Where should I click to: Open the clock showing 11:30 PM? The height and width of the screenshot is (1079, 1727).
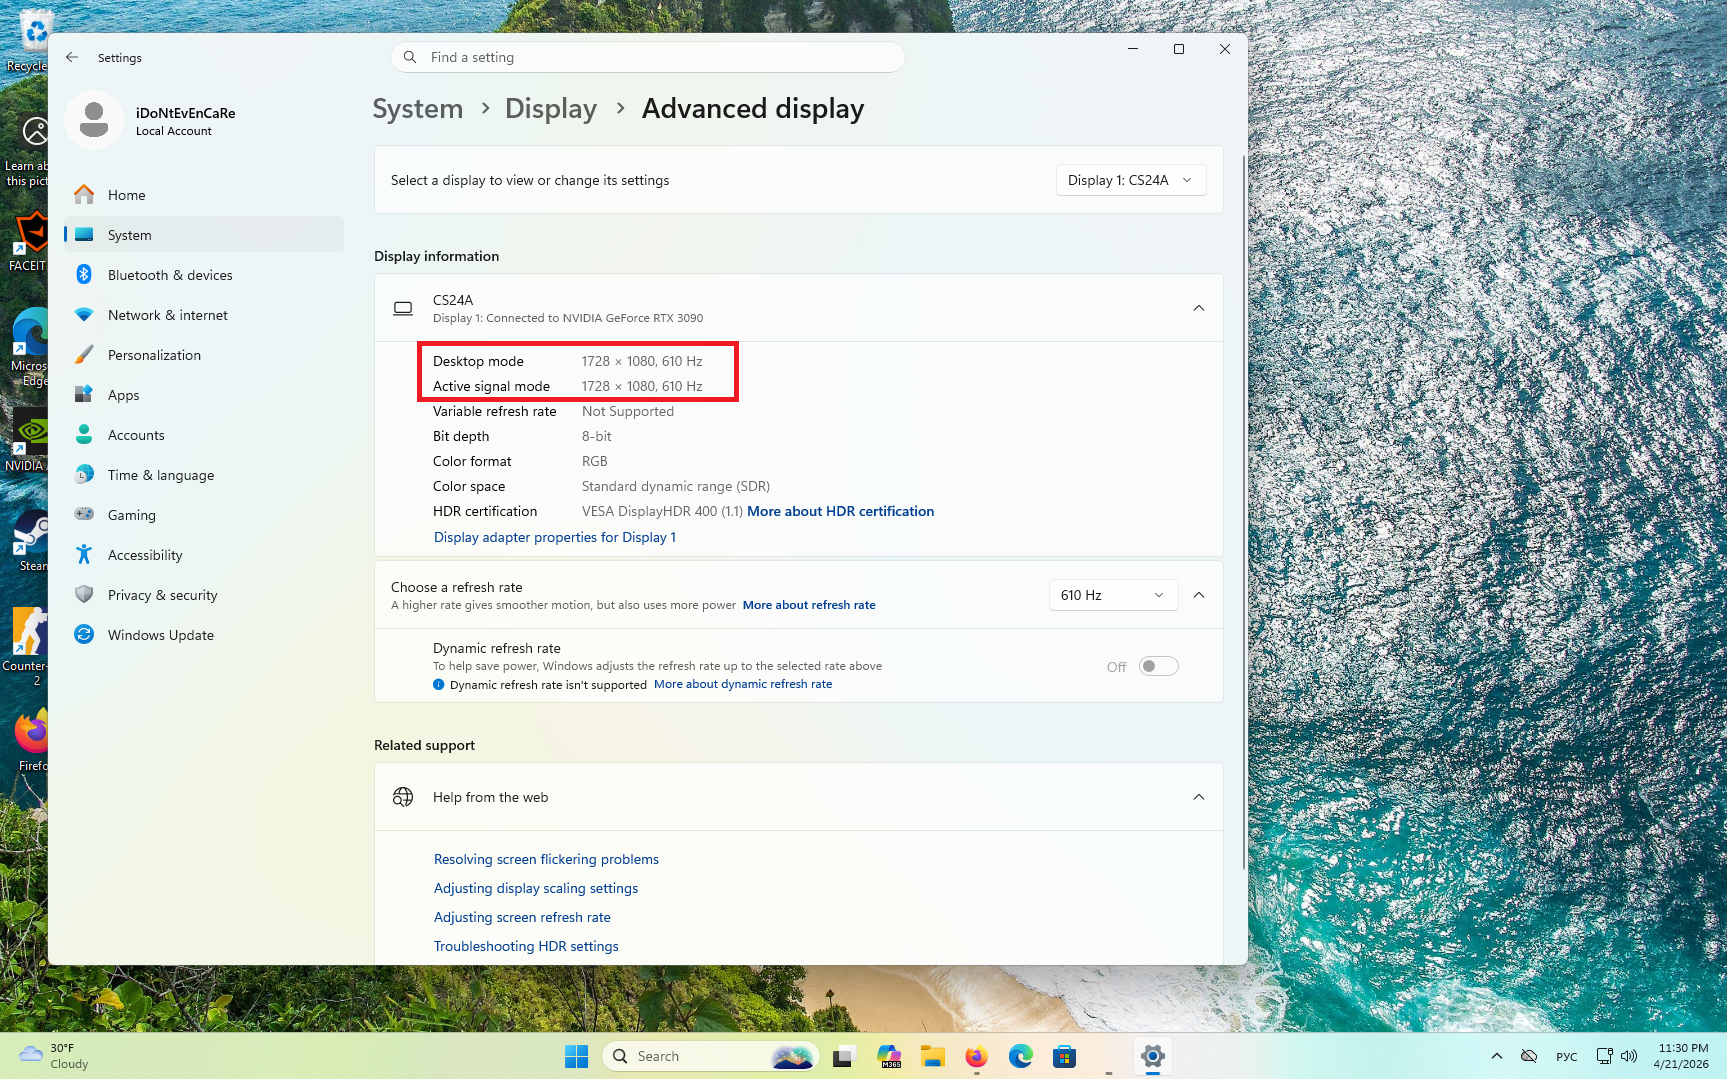tap(1681, 1056)
